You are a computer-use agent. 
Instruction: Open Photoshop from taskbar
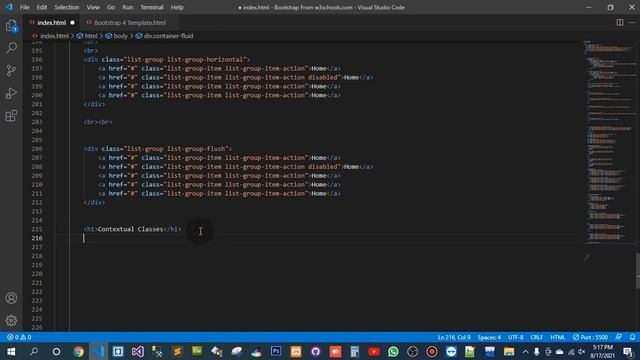(276, 351)
